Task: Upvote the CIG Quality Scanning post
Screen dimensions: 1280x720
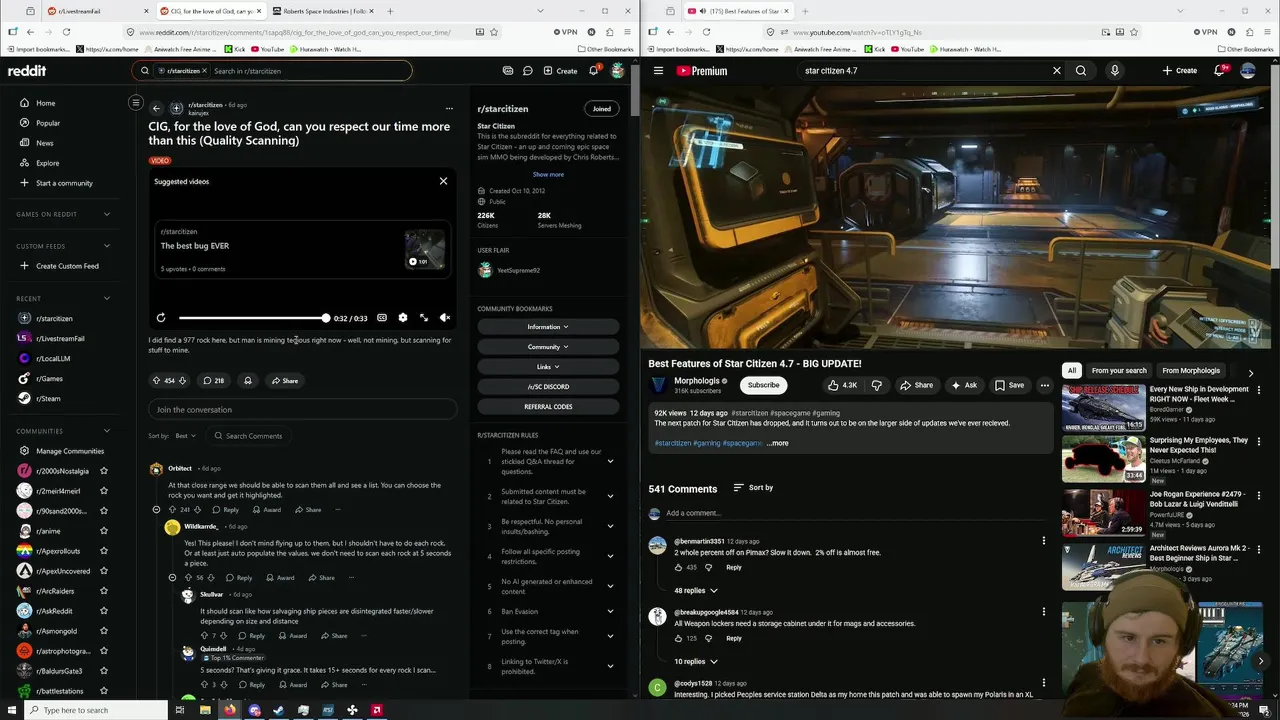Action: click(156, 381)
